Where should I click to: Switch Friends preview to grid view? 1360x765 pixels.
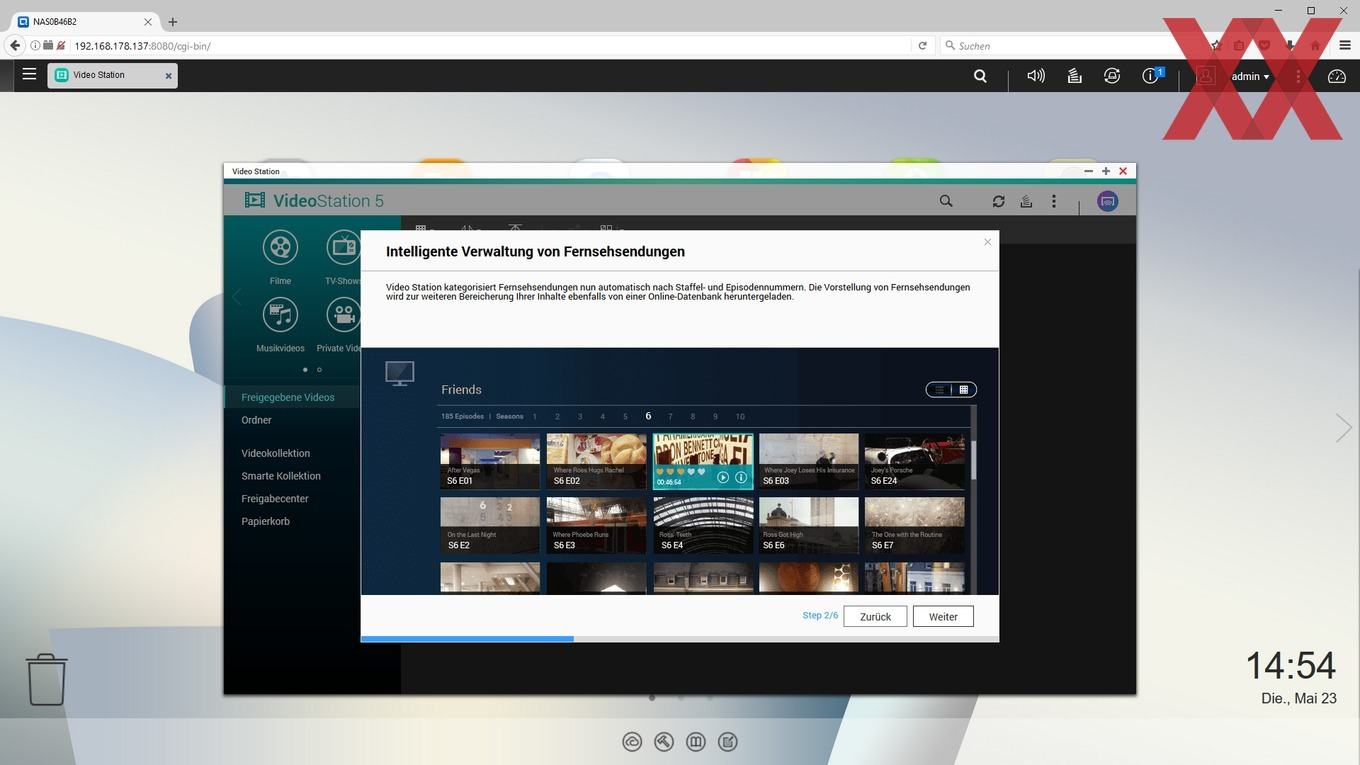(964, 390)
